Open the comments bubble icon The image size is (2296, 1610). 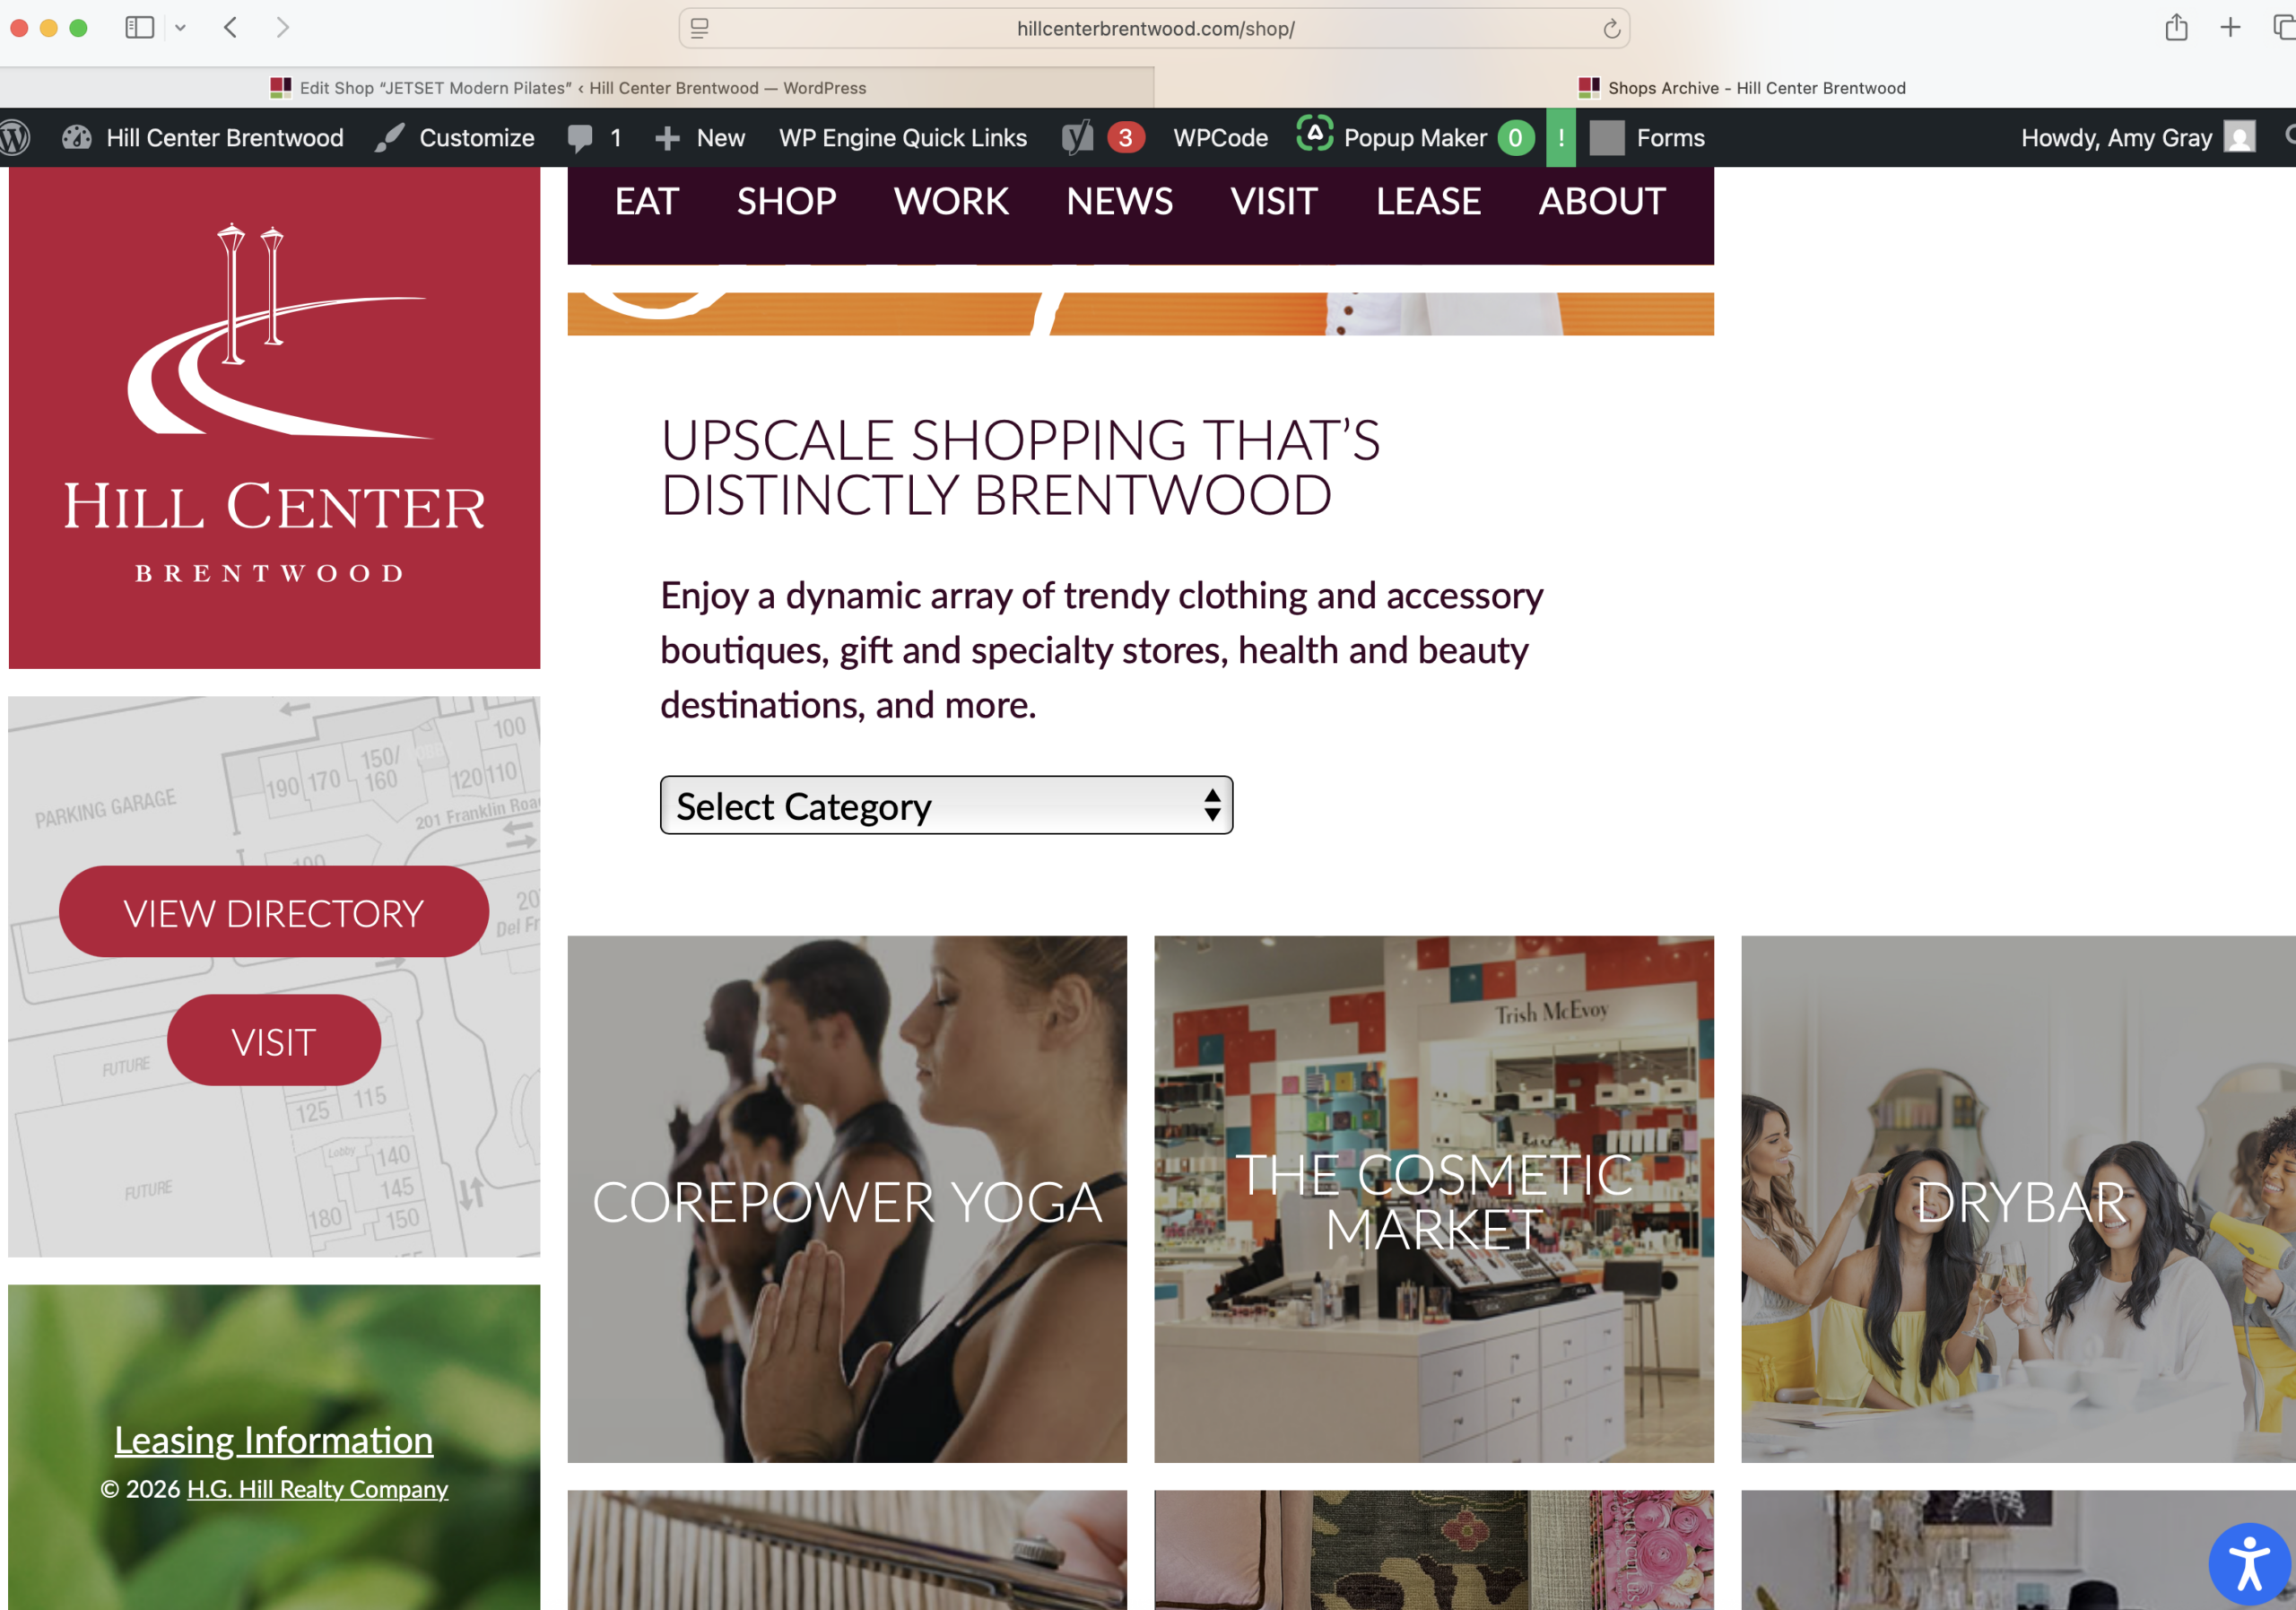[580, 138]
